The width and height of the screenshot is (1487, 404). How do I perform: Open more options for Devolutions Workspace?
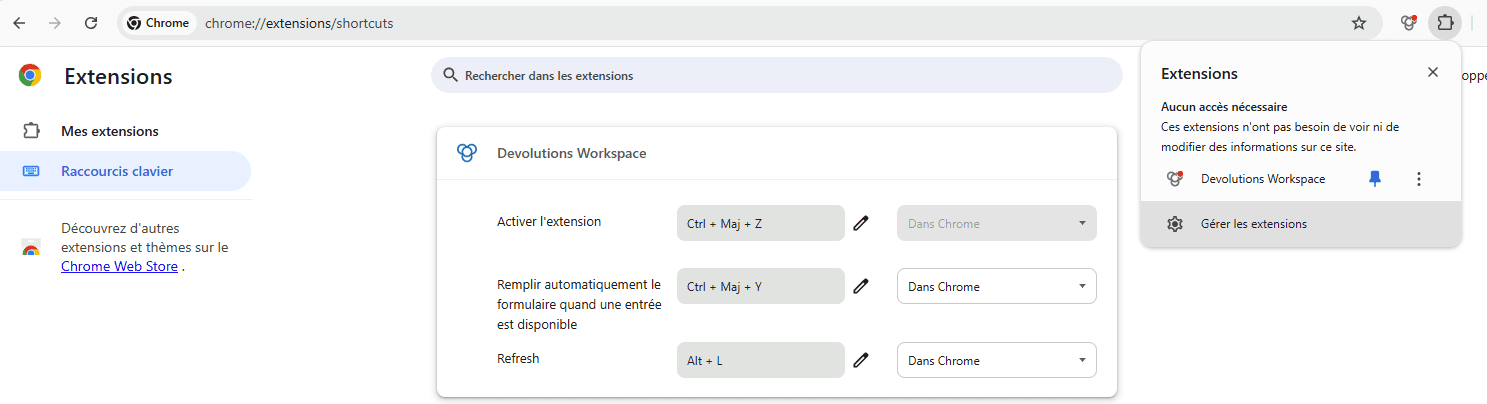tap(1418, 179)
